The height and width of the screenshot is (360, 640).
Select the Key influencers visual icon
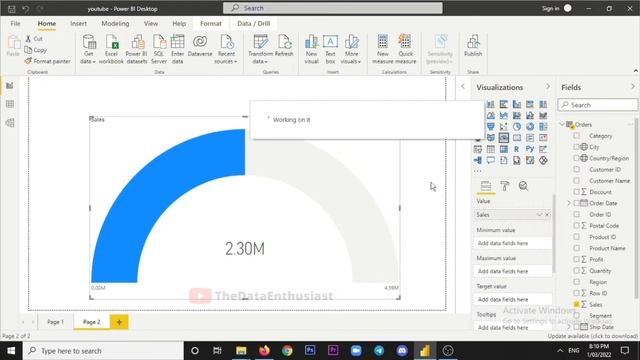(543, 149)
